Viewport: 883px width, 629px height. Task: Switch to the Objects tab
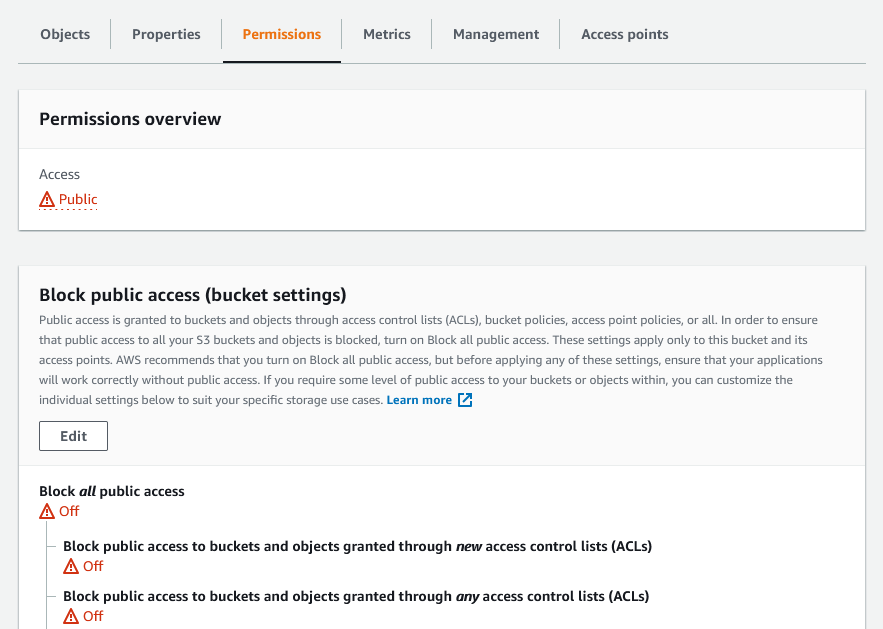[65, 34]
